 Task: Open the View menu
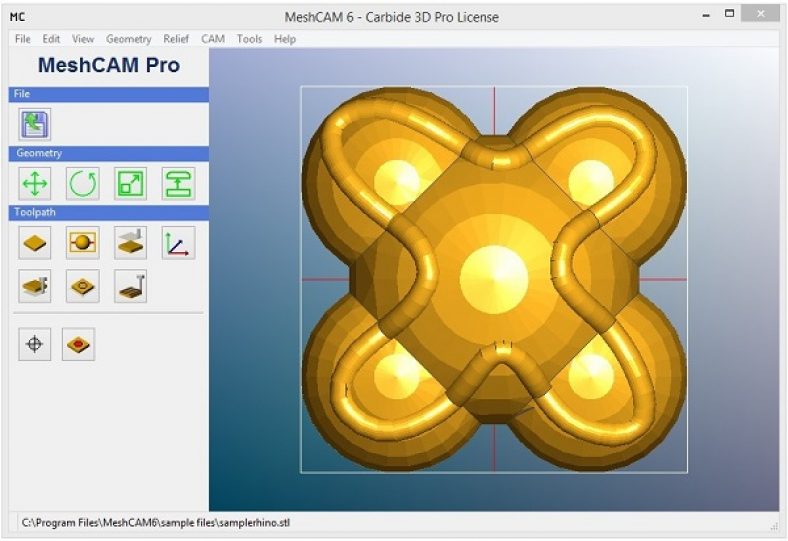[x=82, y=39]
